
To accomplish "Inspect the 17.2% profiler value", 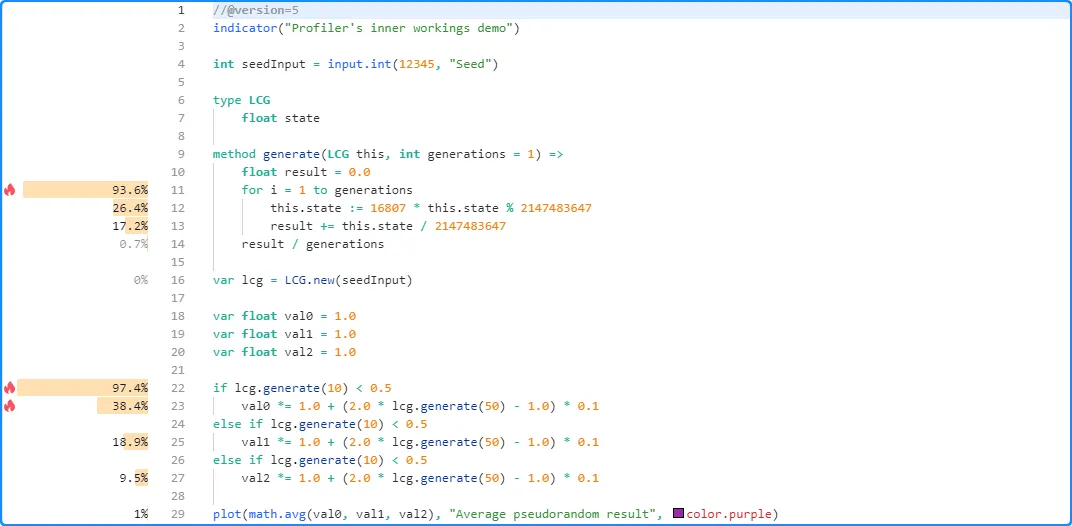I will tap(133, 226).
